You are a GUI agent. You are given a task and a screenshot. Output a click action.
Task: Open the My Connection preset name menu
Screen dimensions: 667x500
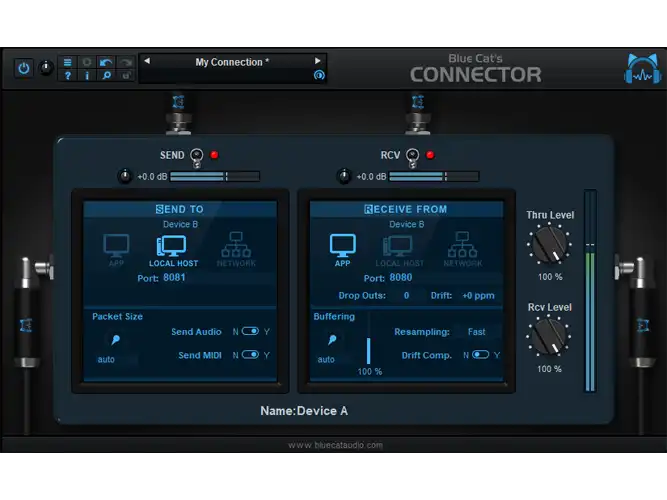pyautogui.click(x=232, y=62)
